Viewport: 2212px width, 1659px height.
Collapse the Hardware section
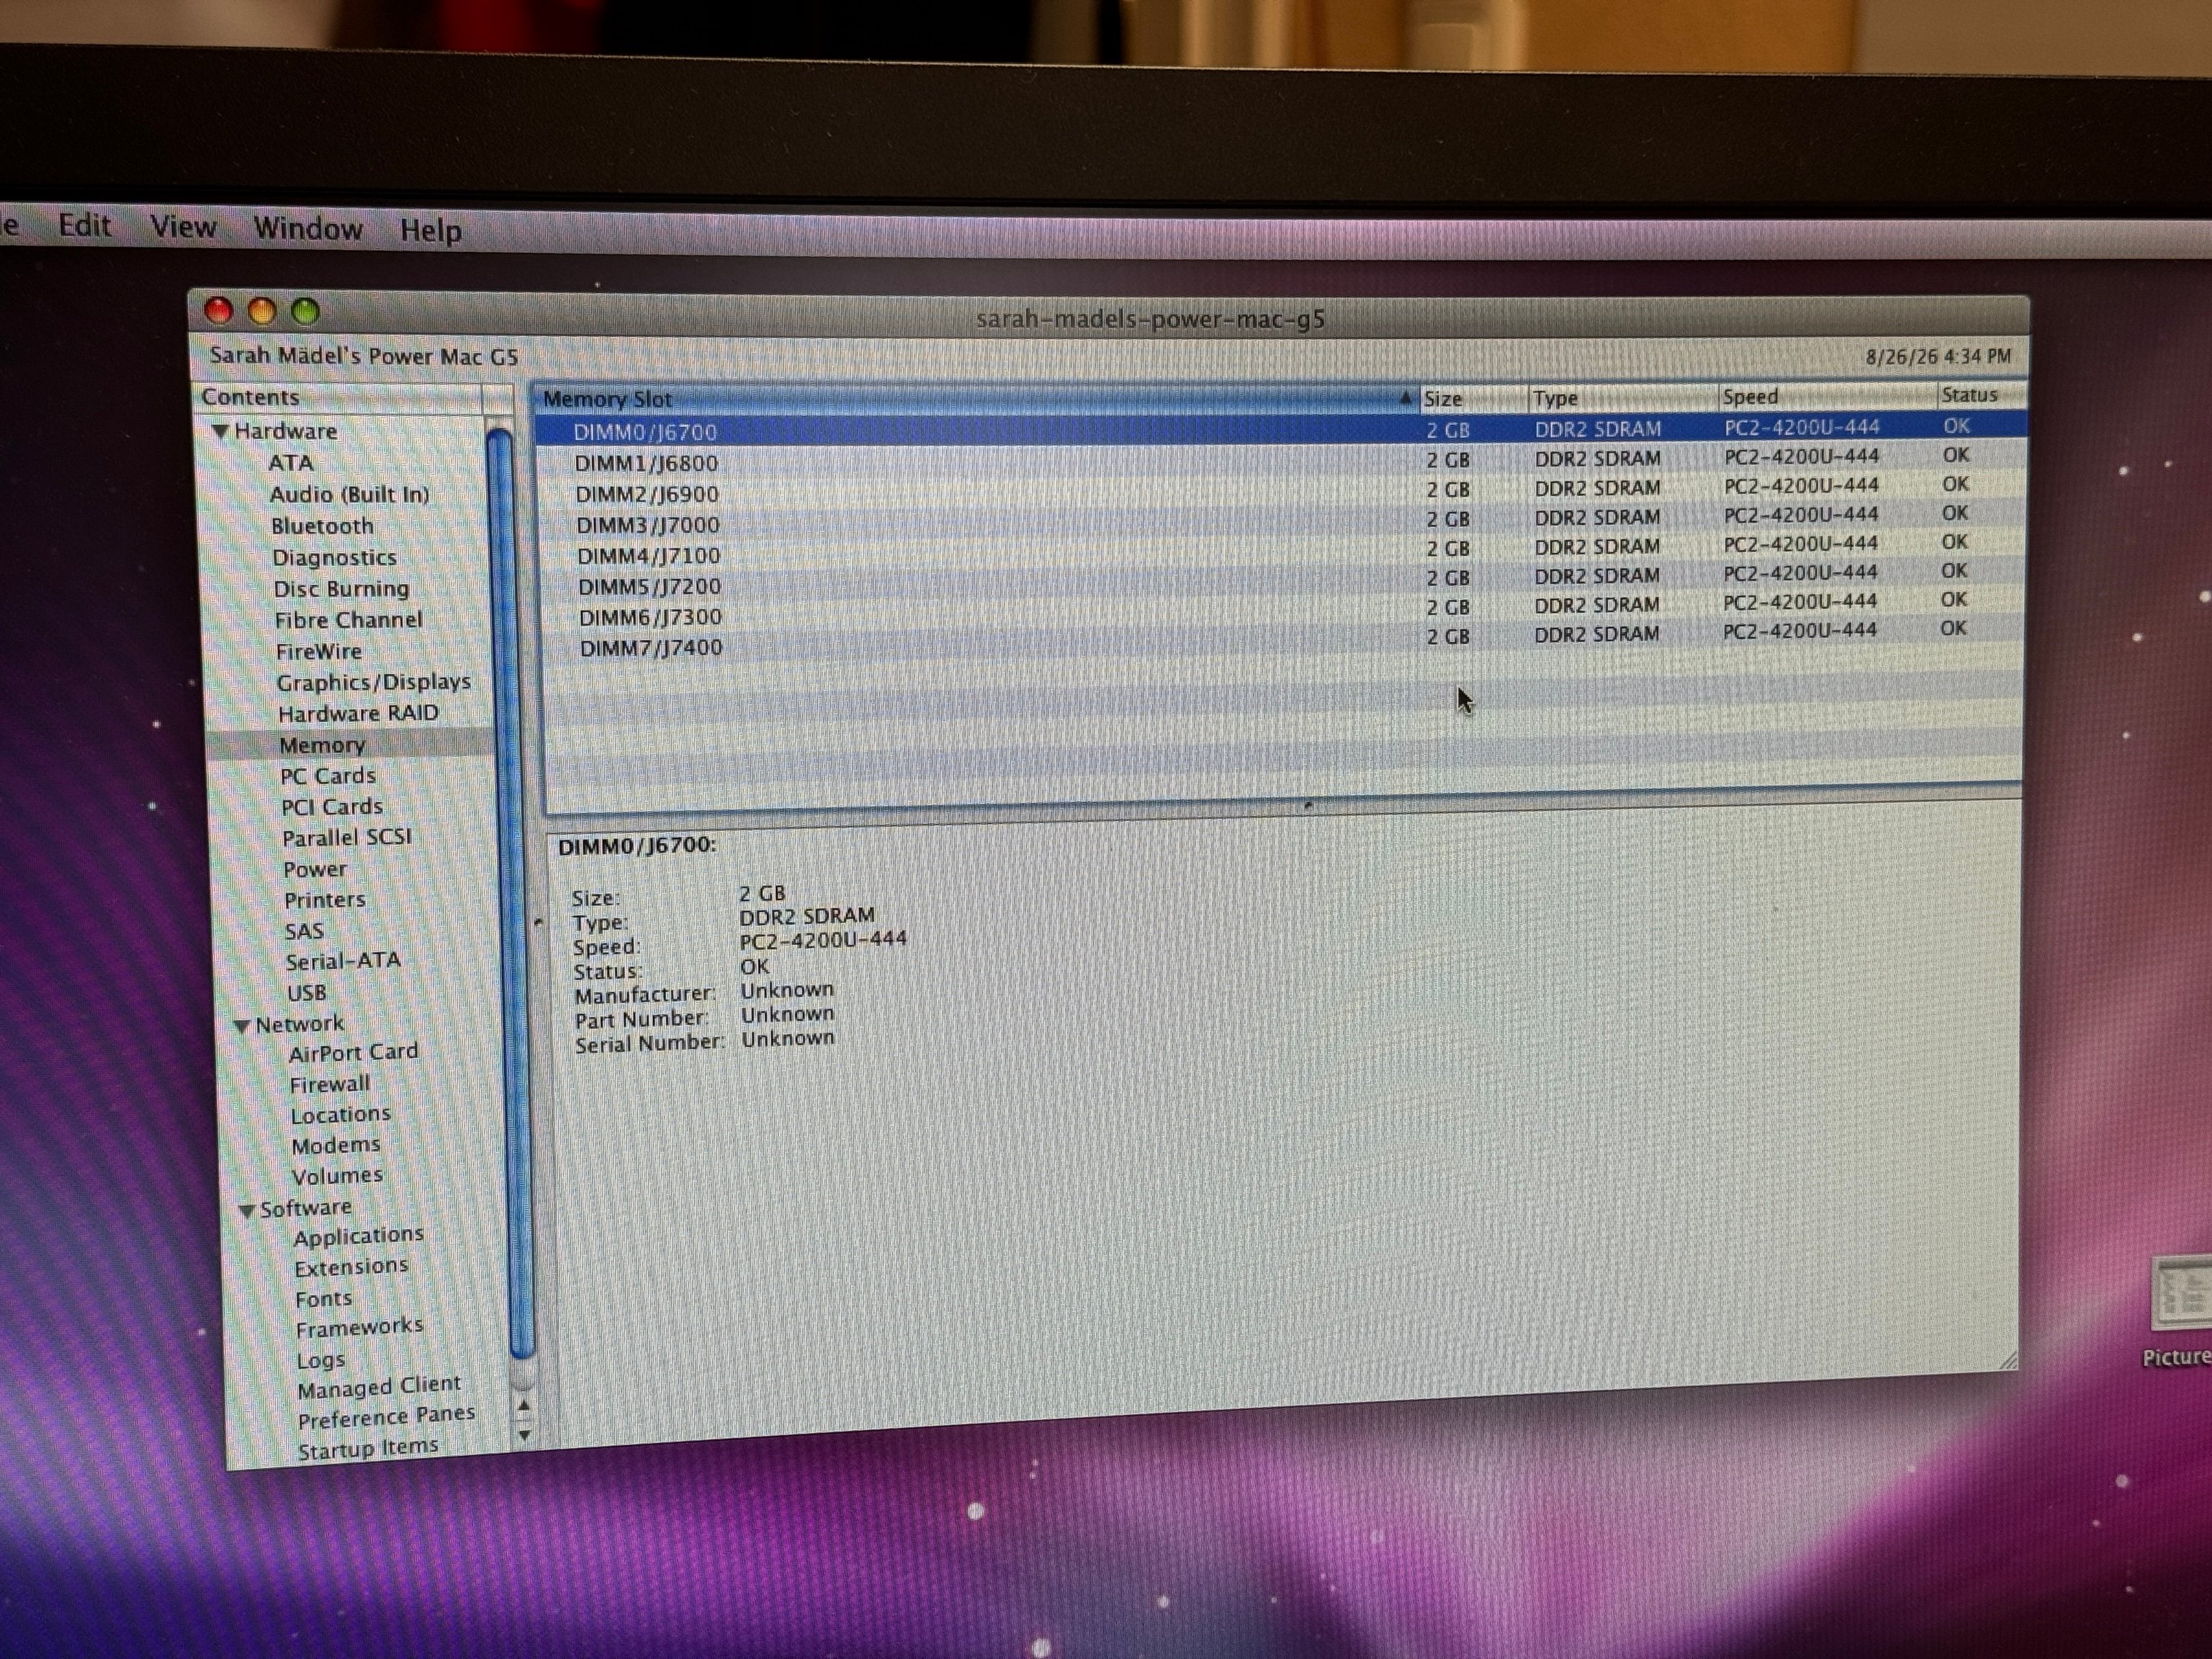pos(221,432)
